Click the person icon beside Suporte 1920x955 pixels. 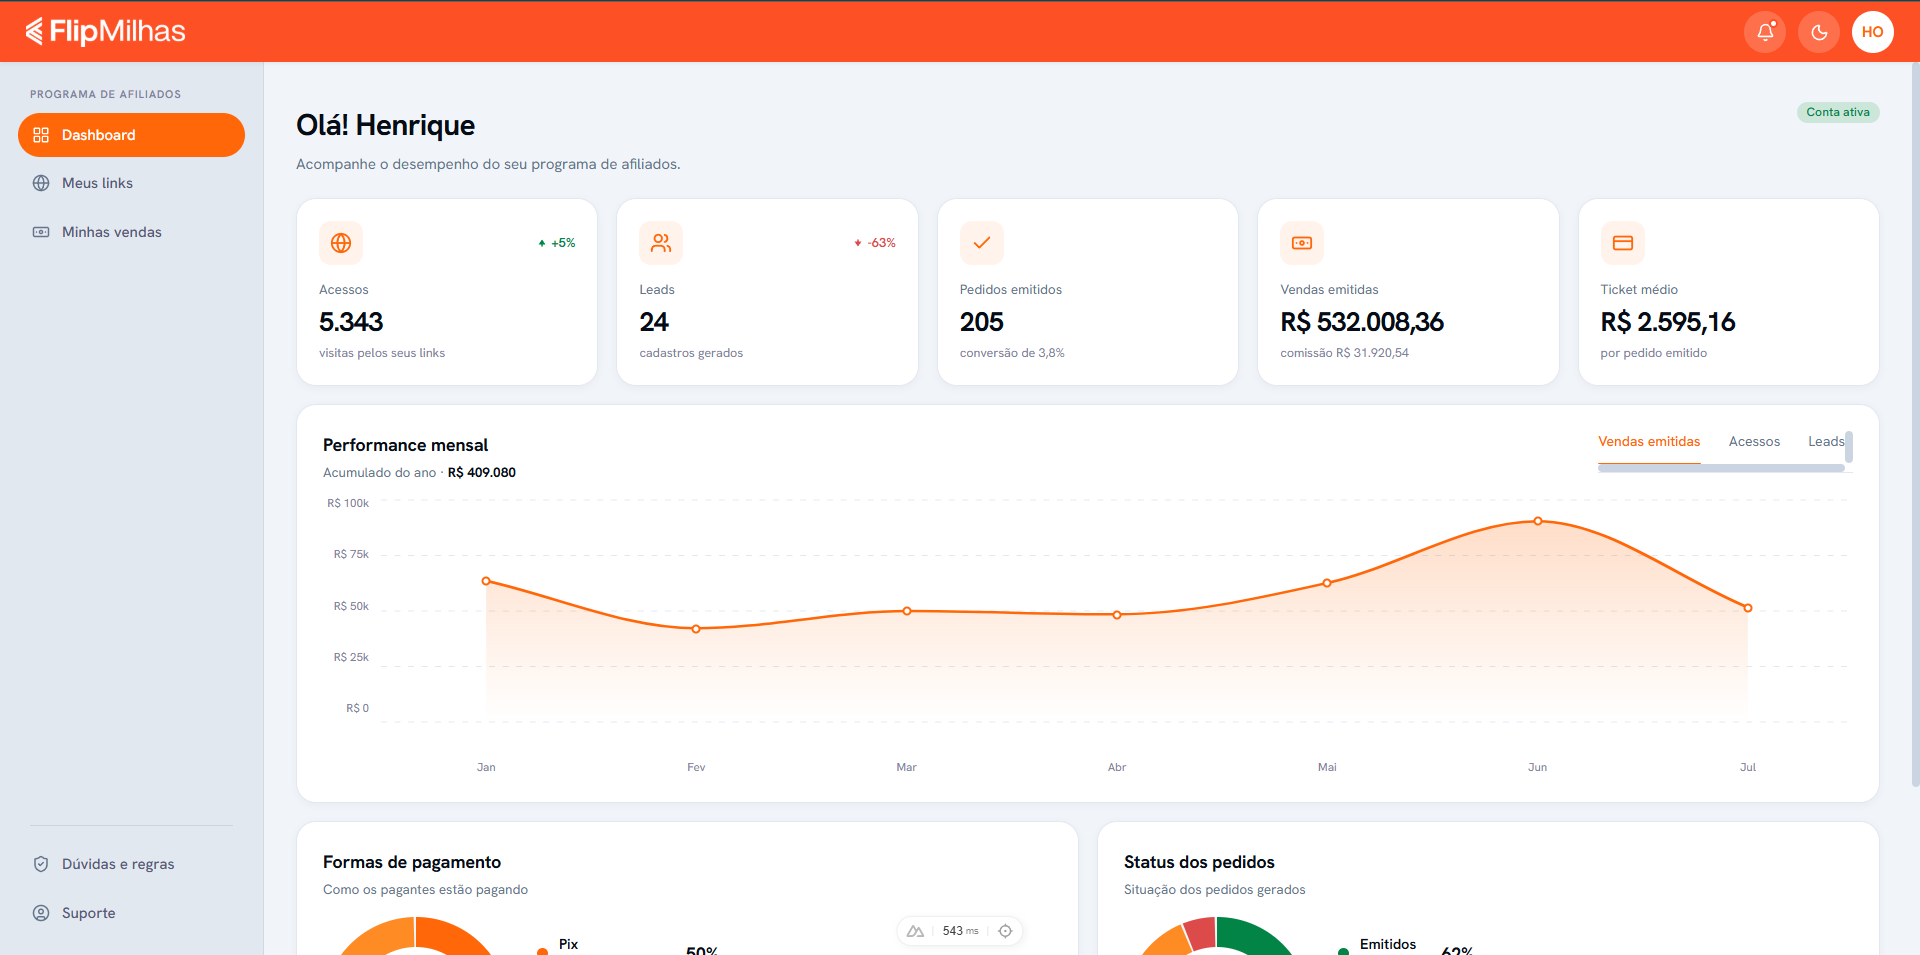pyautogui.click(x=41, y=913)
